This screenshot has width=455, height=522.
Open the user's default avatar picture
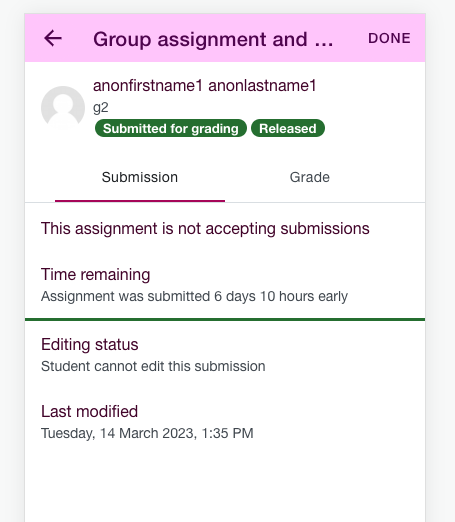[x=63, y=108]
